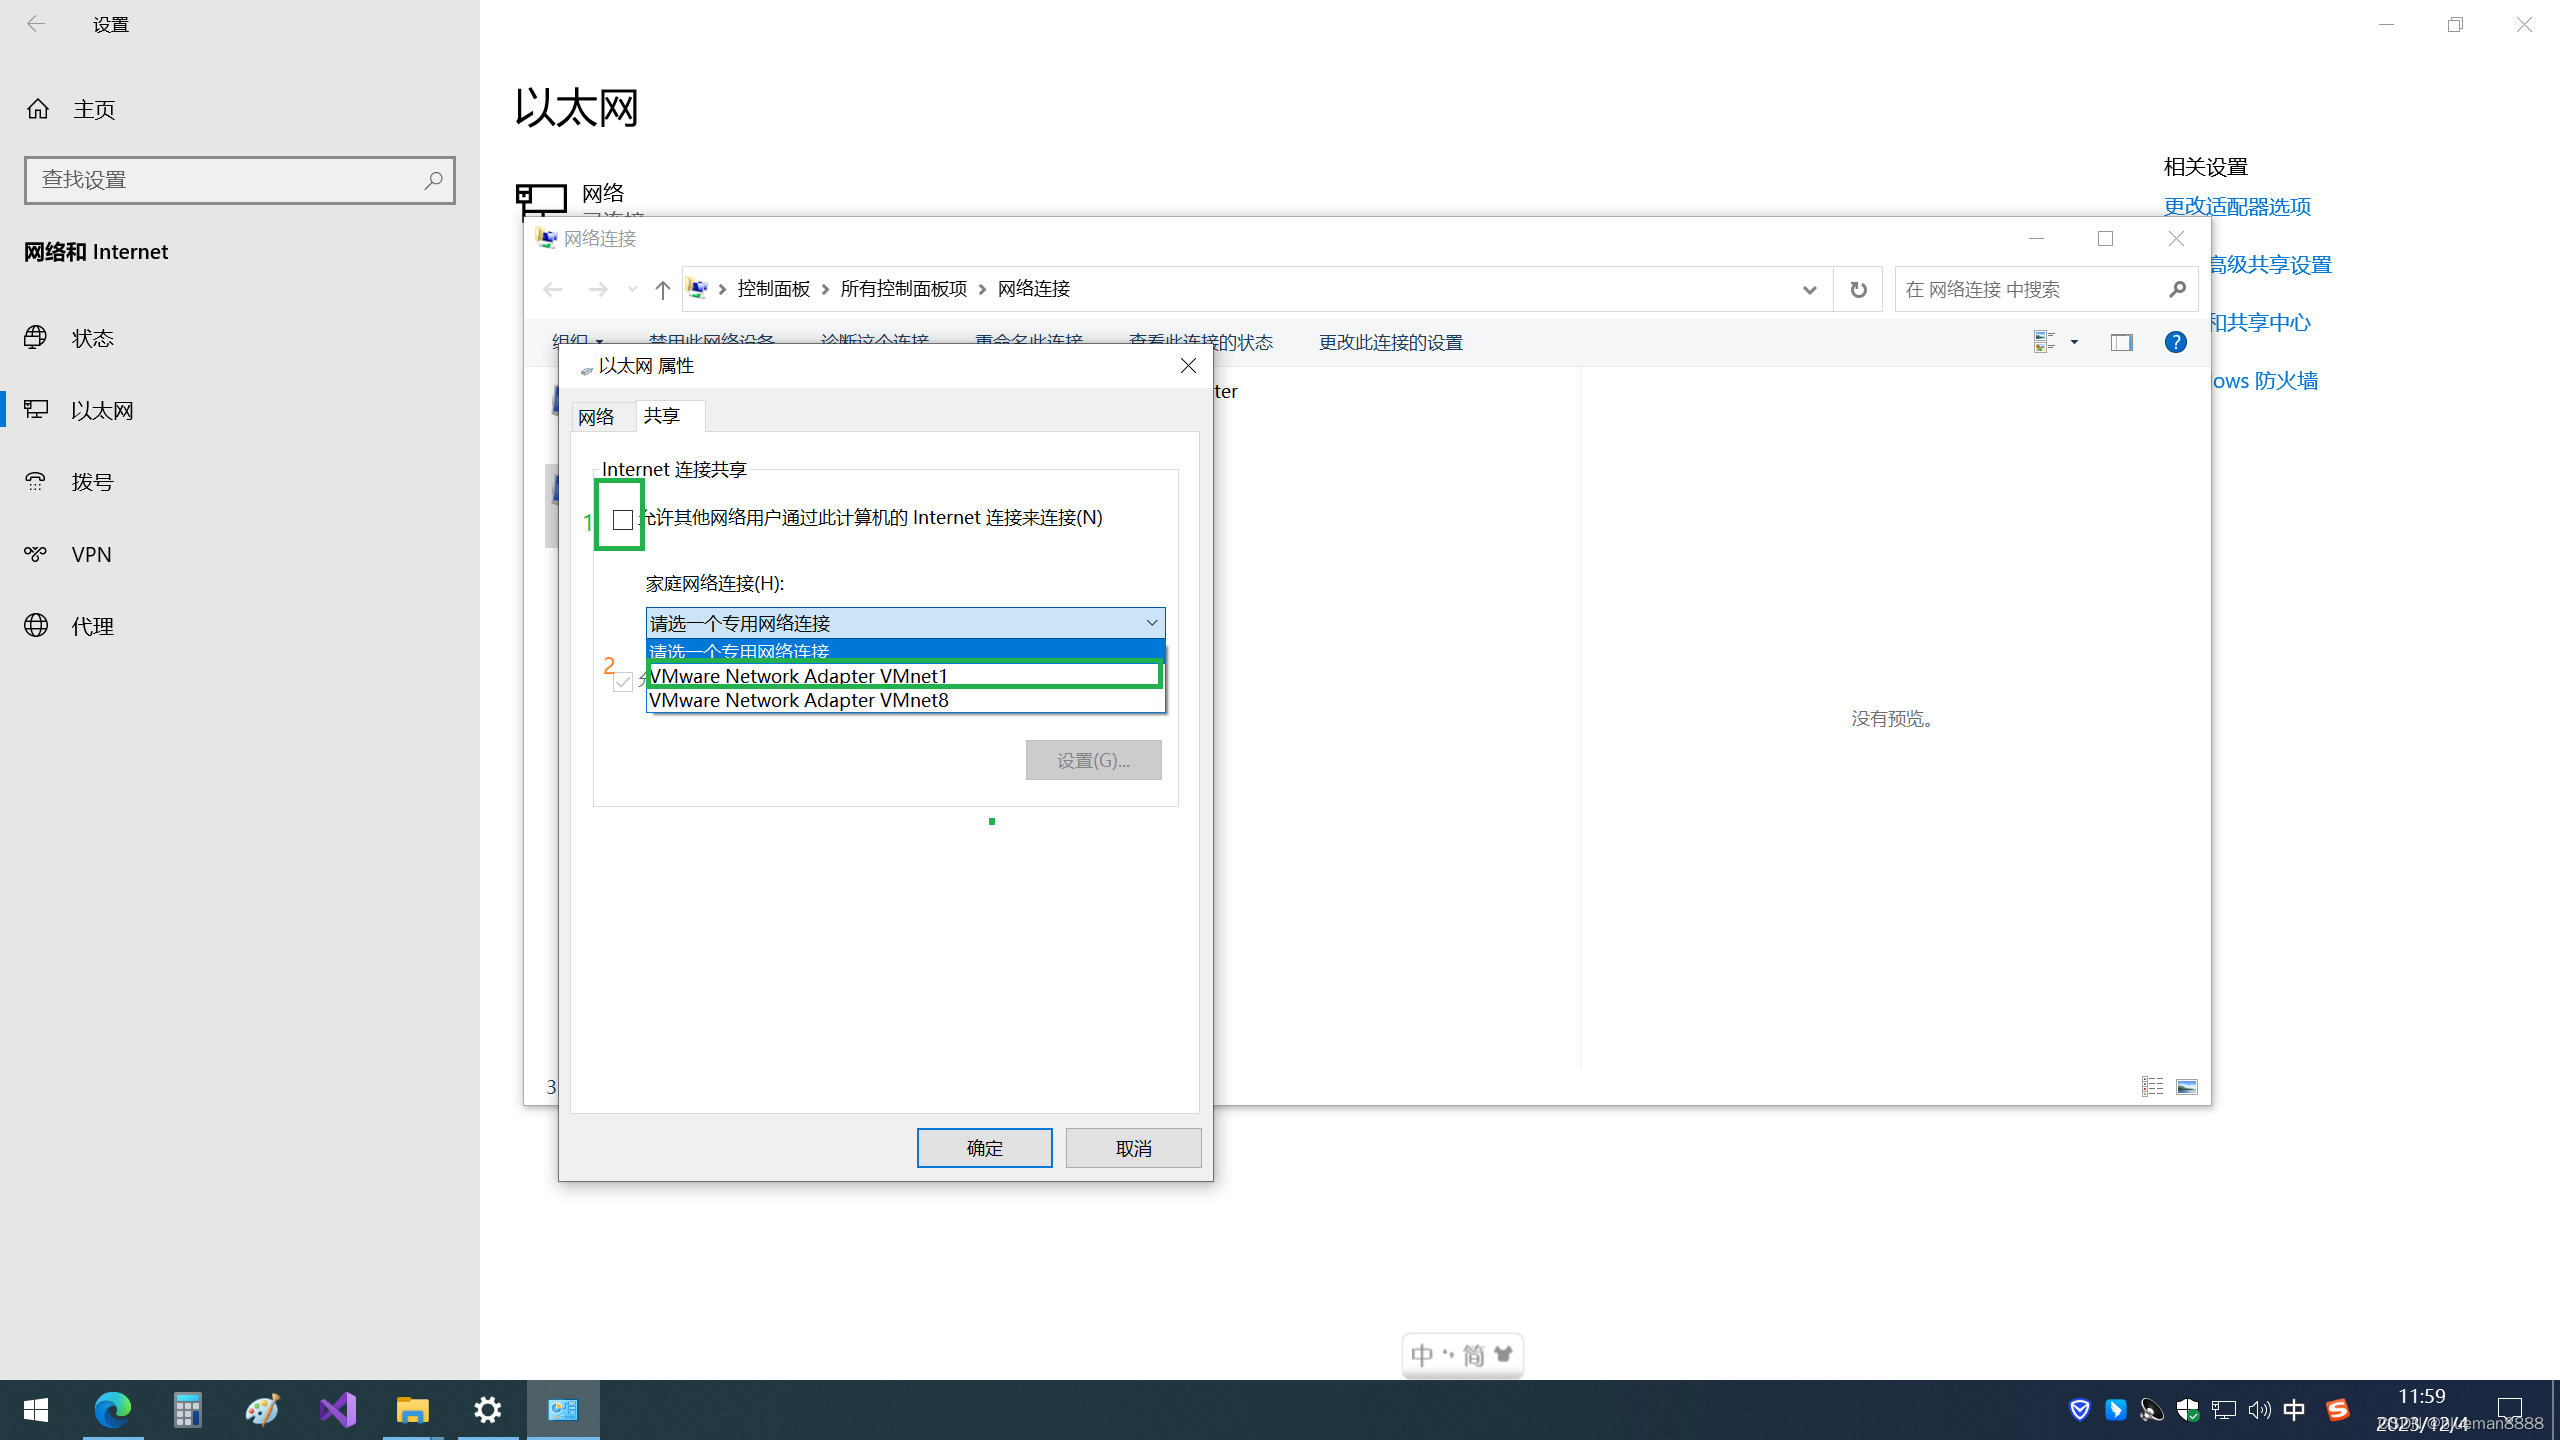The height and width of the screenshot is (1440, 2560).
Task: Select VMware Network Adapter VMnet8 option
Action: 905,700
